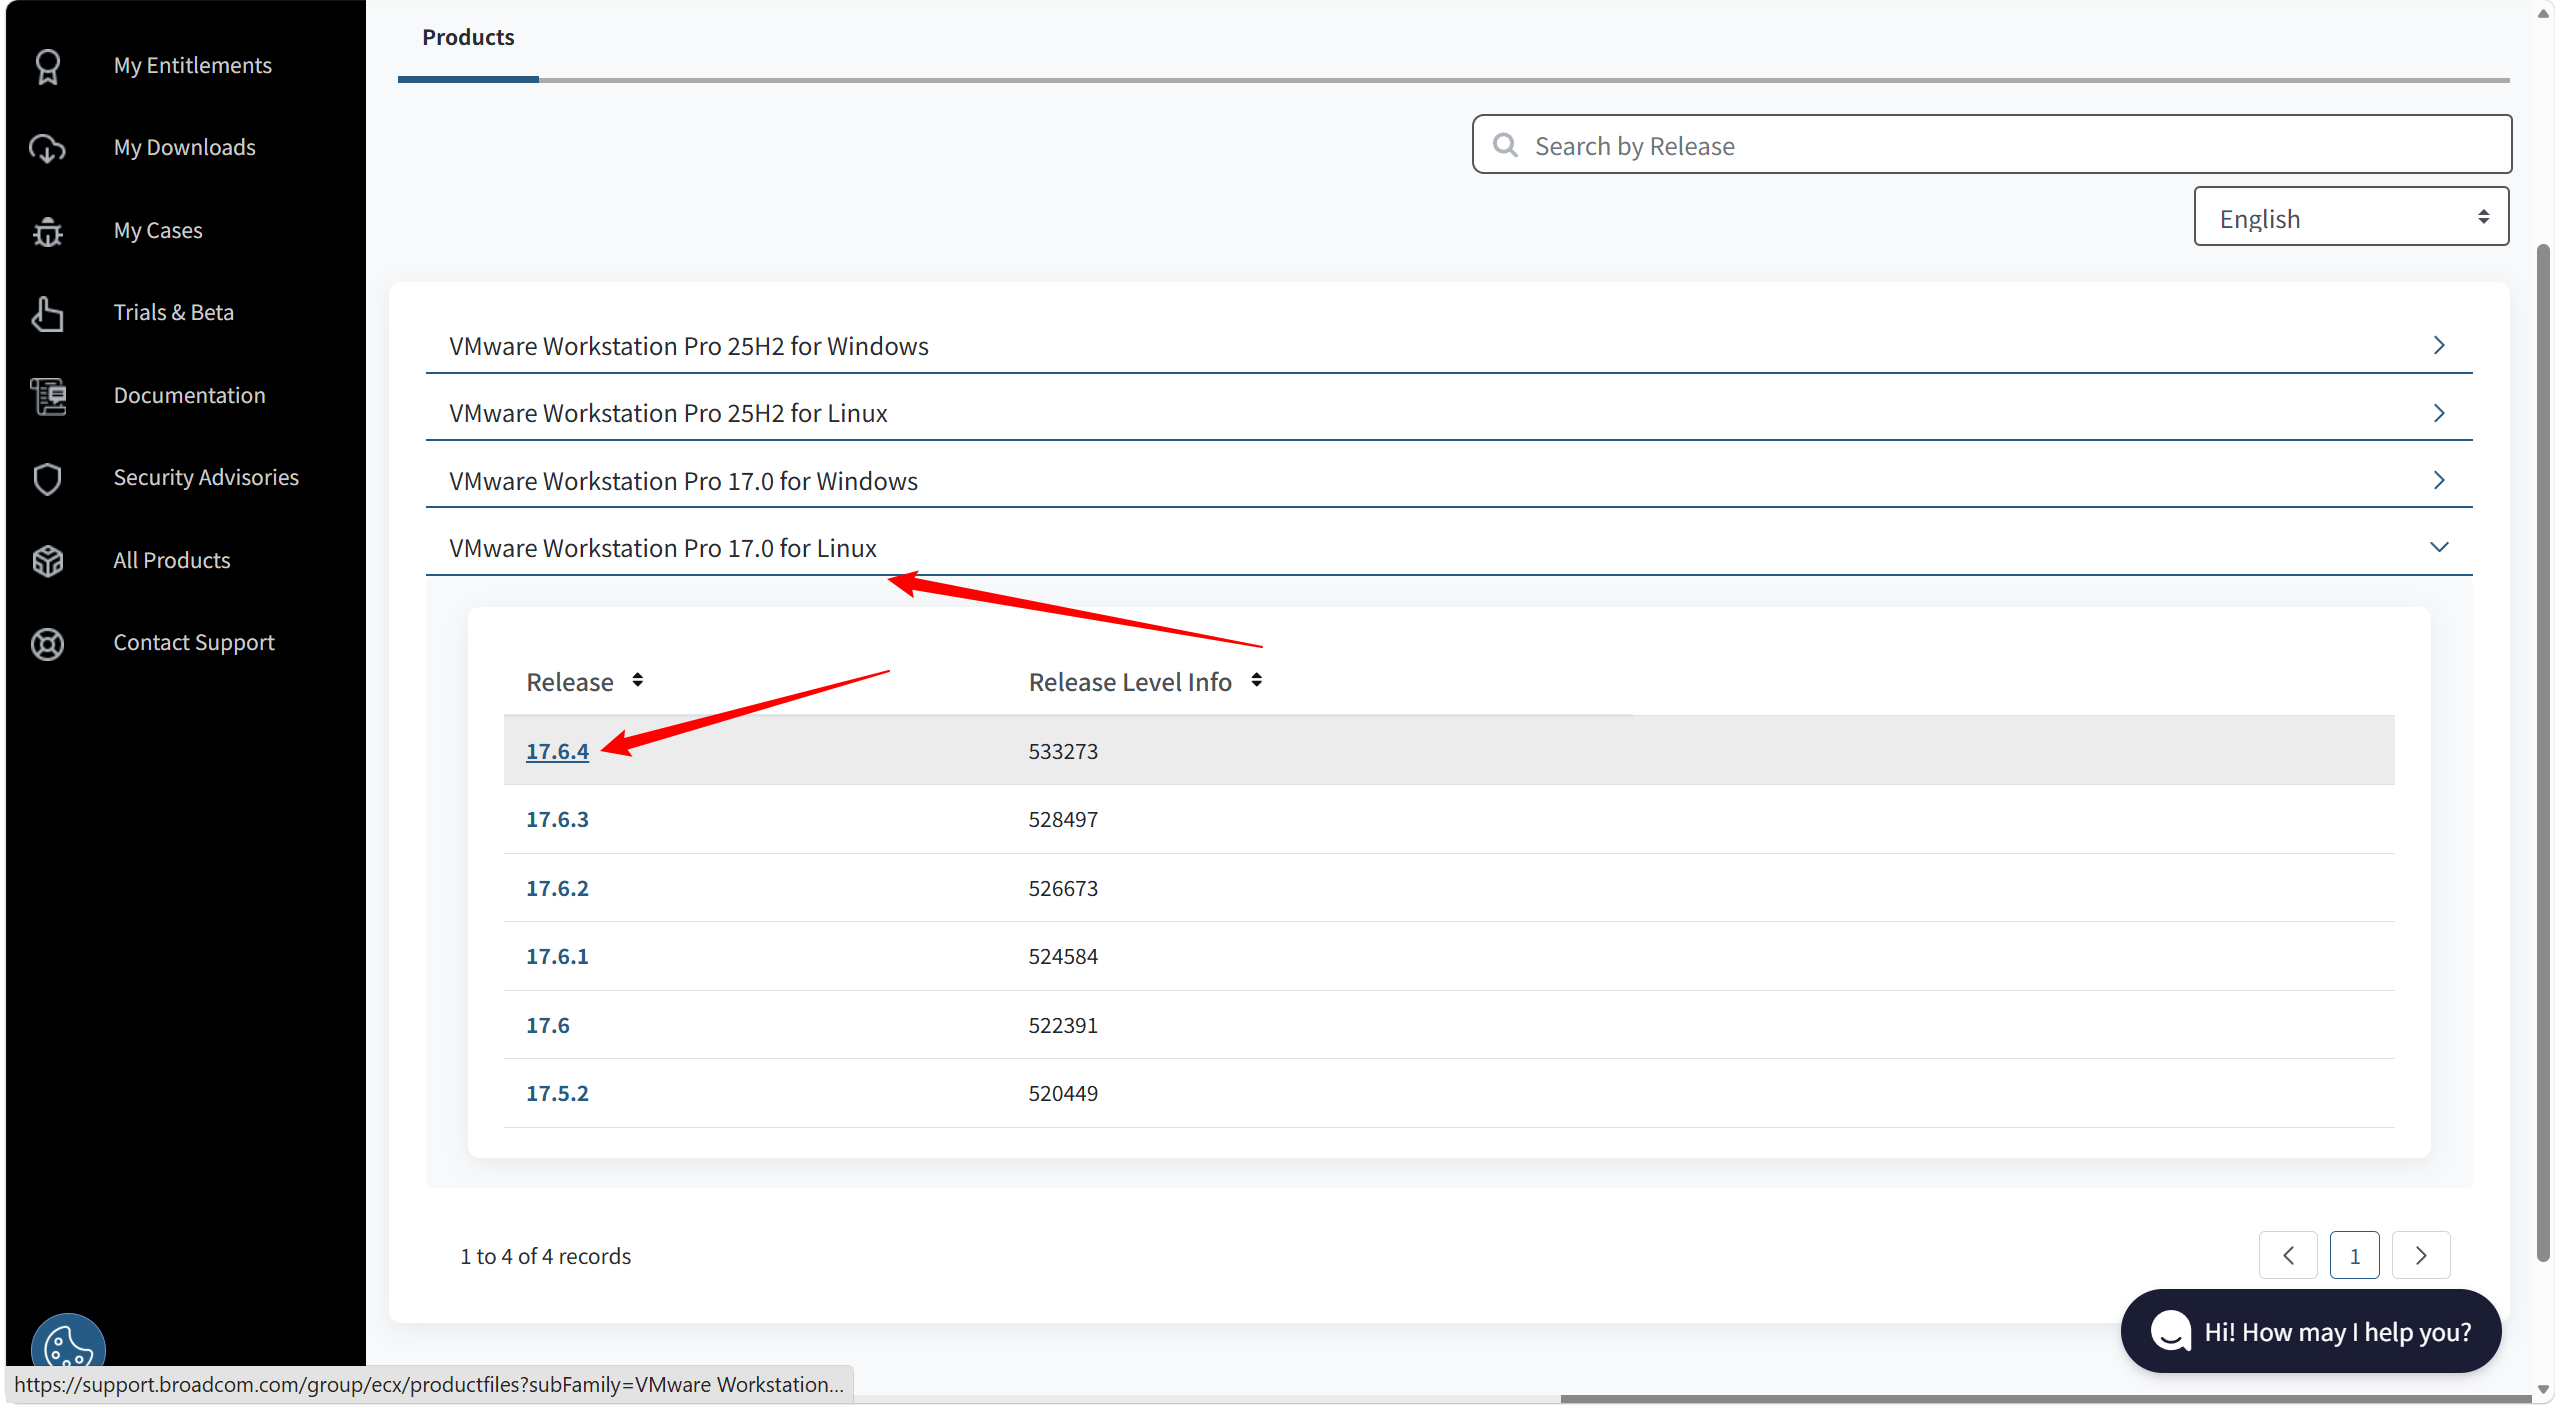
Task: Click the Contact Support lifebuoy icon
Action: [x=47, y=643]
